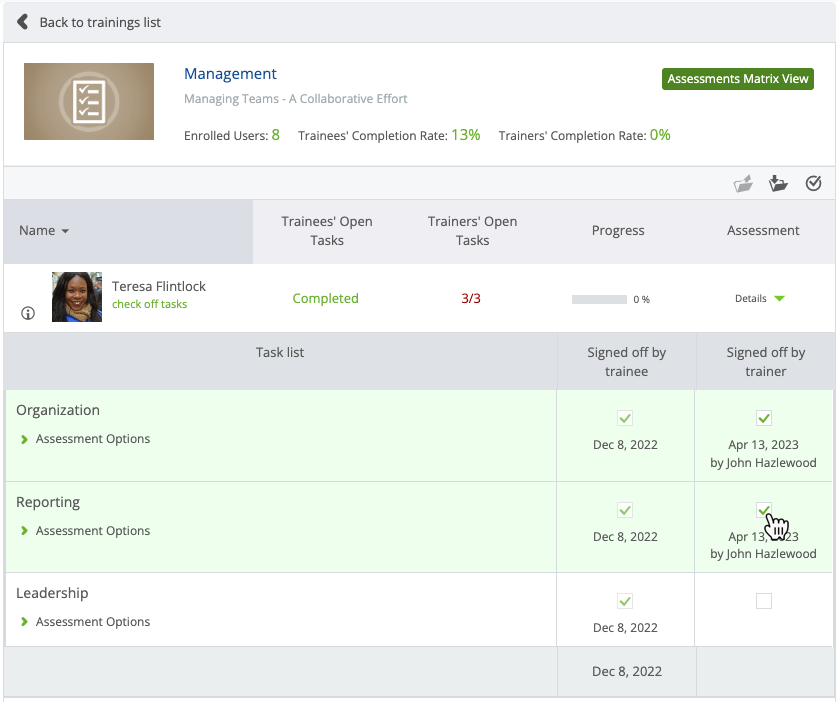
Task: Click the back arrow icon
Action: pos(21,21)
